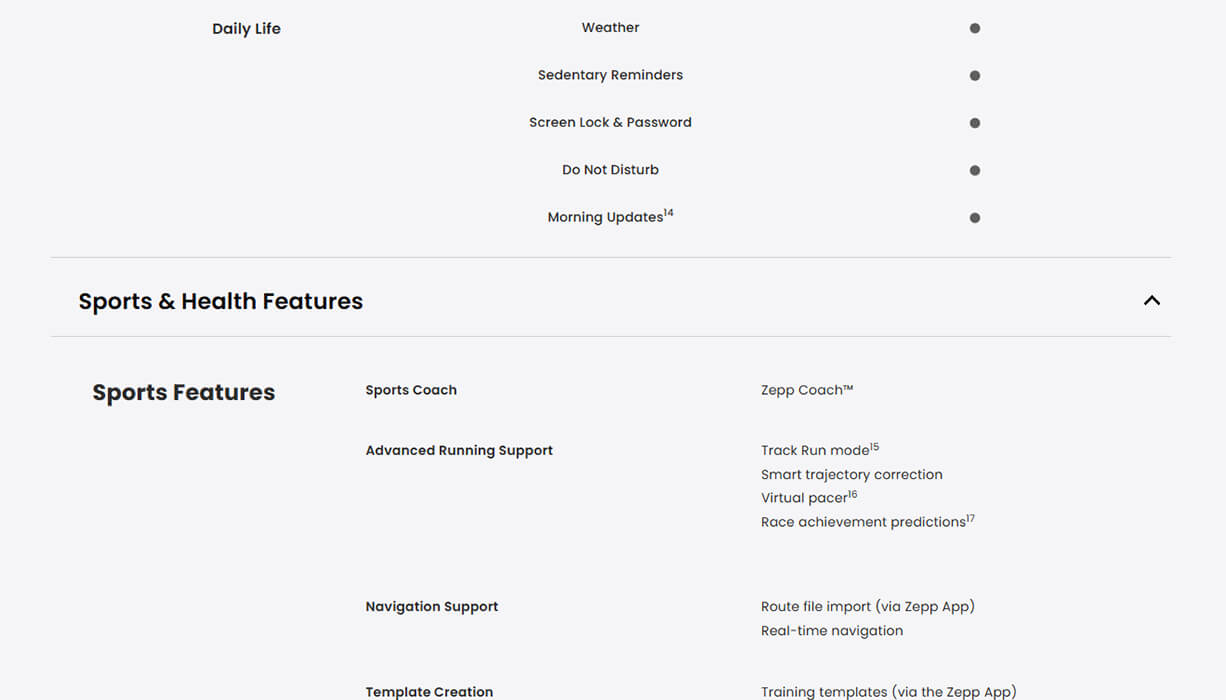Select the Advanced Running Support label

click(459, 450)
